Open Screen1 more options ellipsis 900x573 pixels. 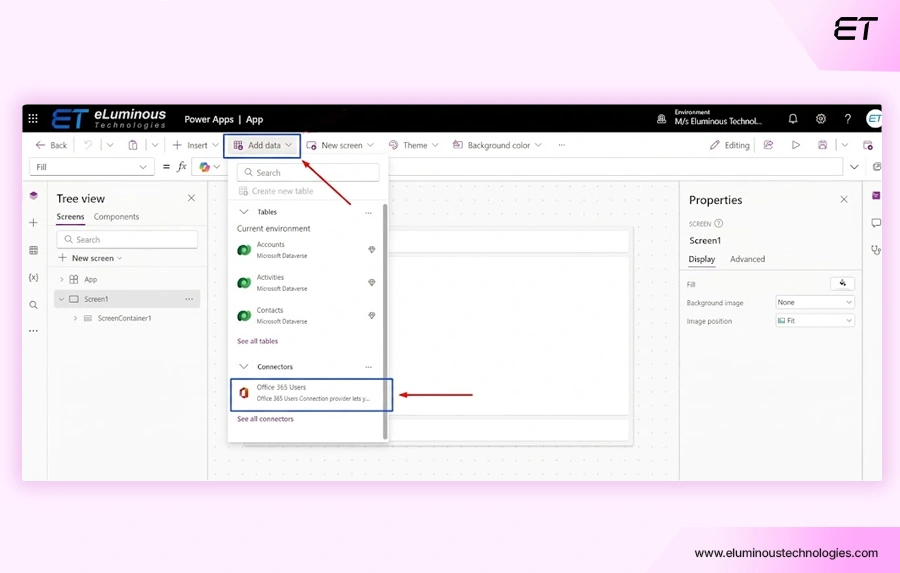pyautogui.click(x=189, y=299)
